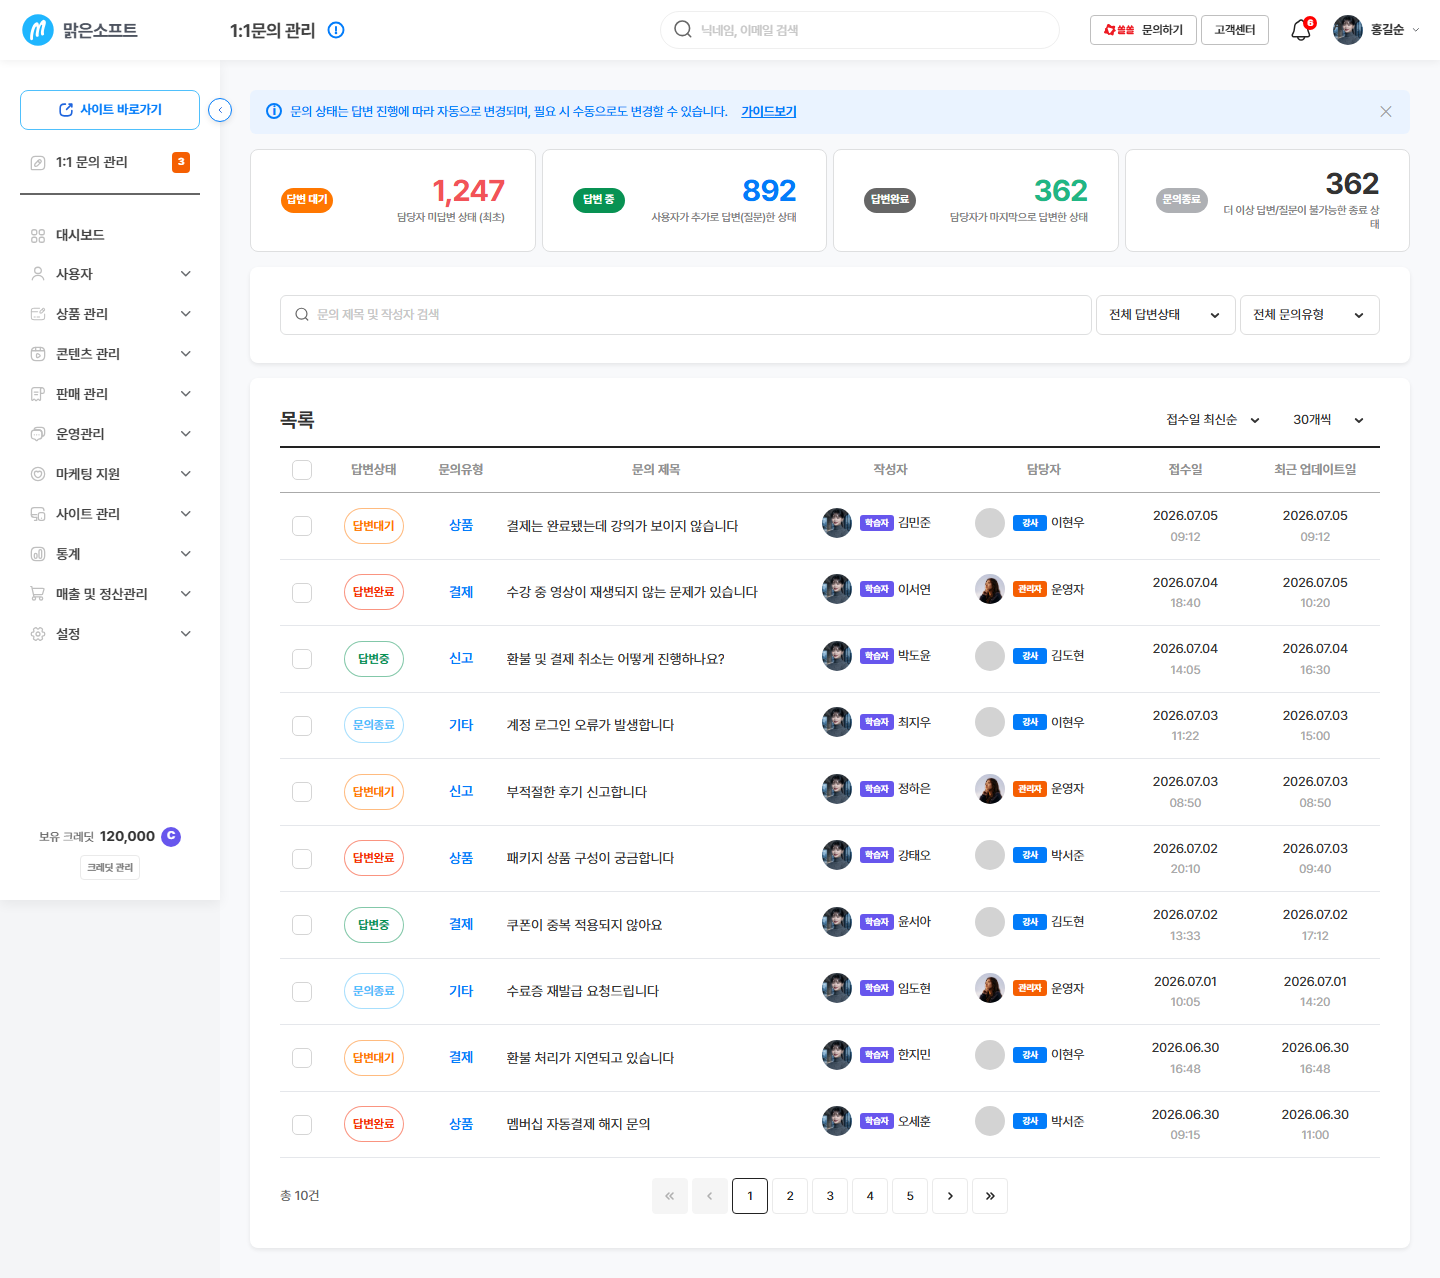Click the 고객센터 button
This screenshot has width=1440, height=1278.
coord(1235,30)
